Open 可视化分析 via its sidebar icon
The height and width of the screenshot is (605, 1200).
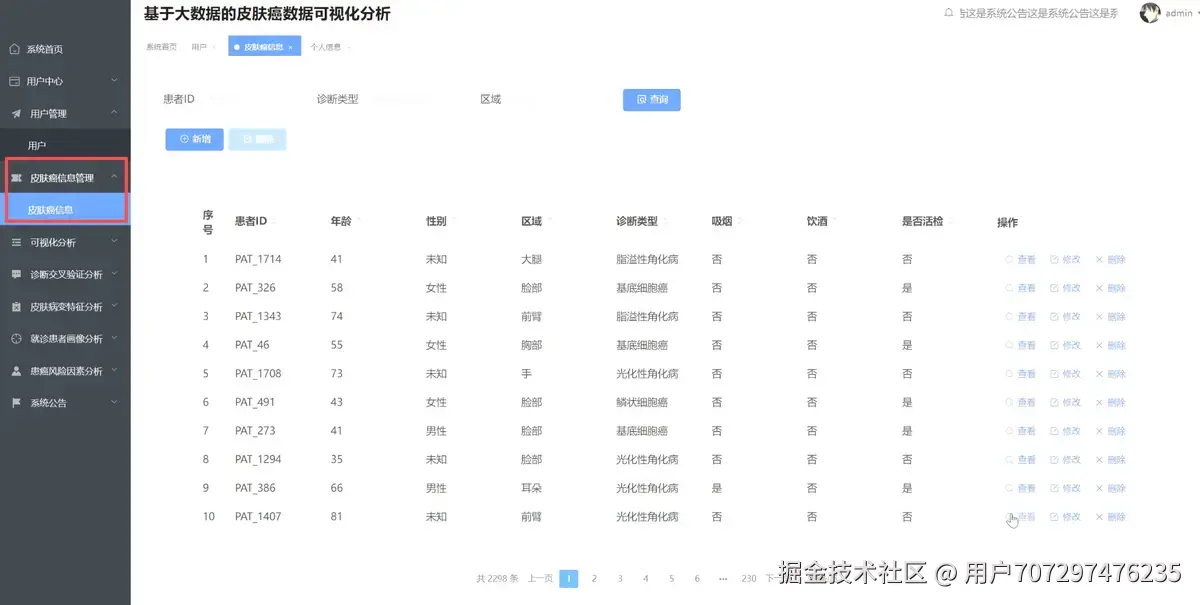click(x=15, y=242)
